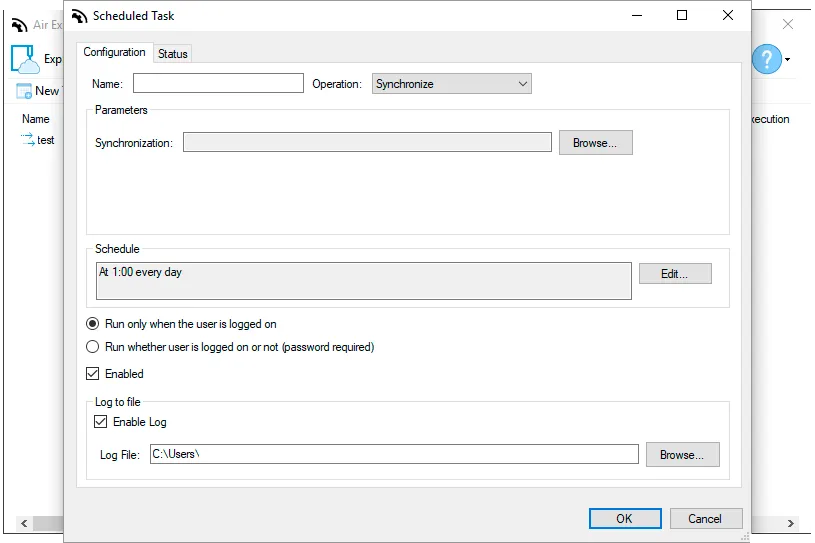
Task: Click the Air Explorer logo in background window
Action: coord(19,24)
